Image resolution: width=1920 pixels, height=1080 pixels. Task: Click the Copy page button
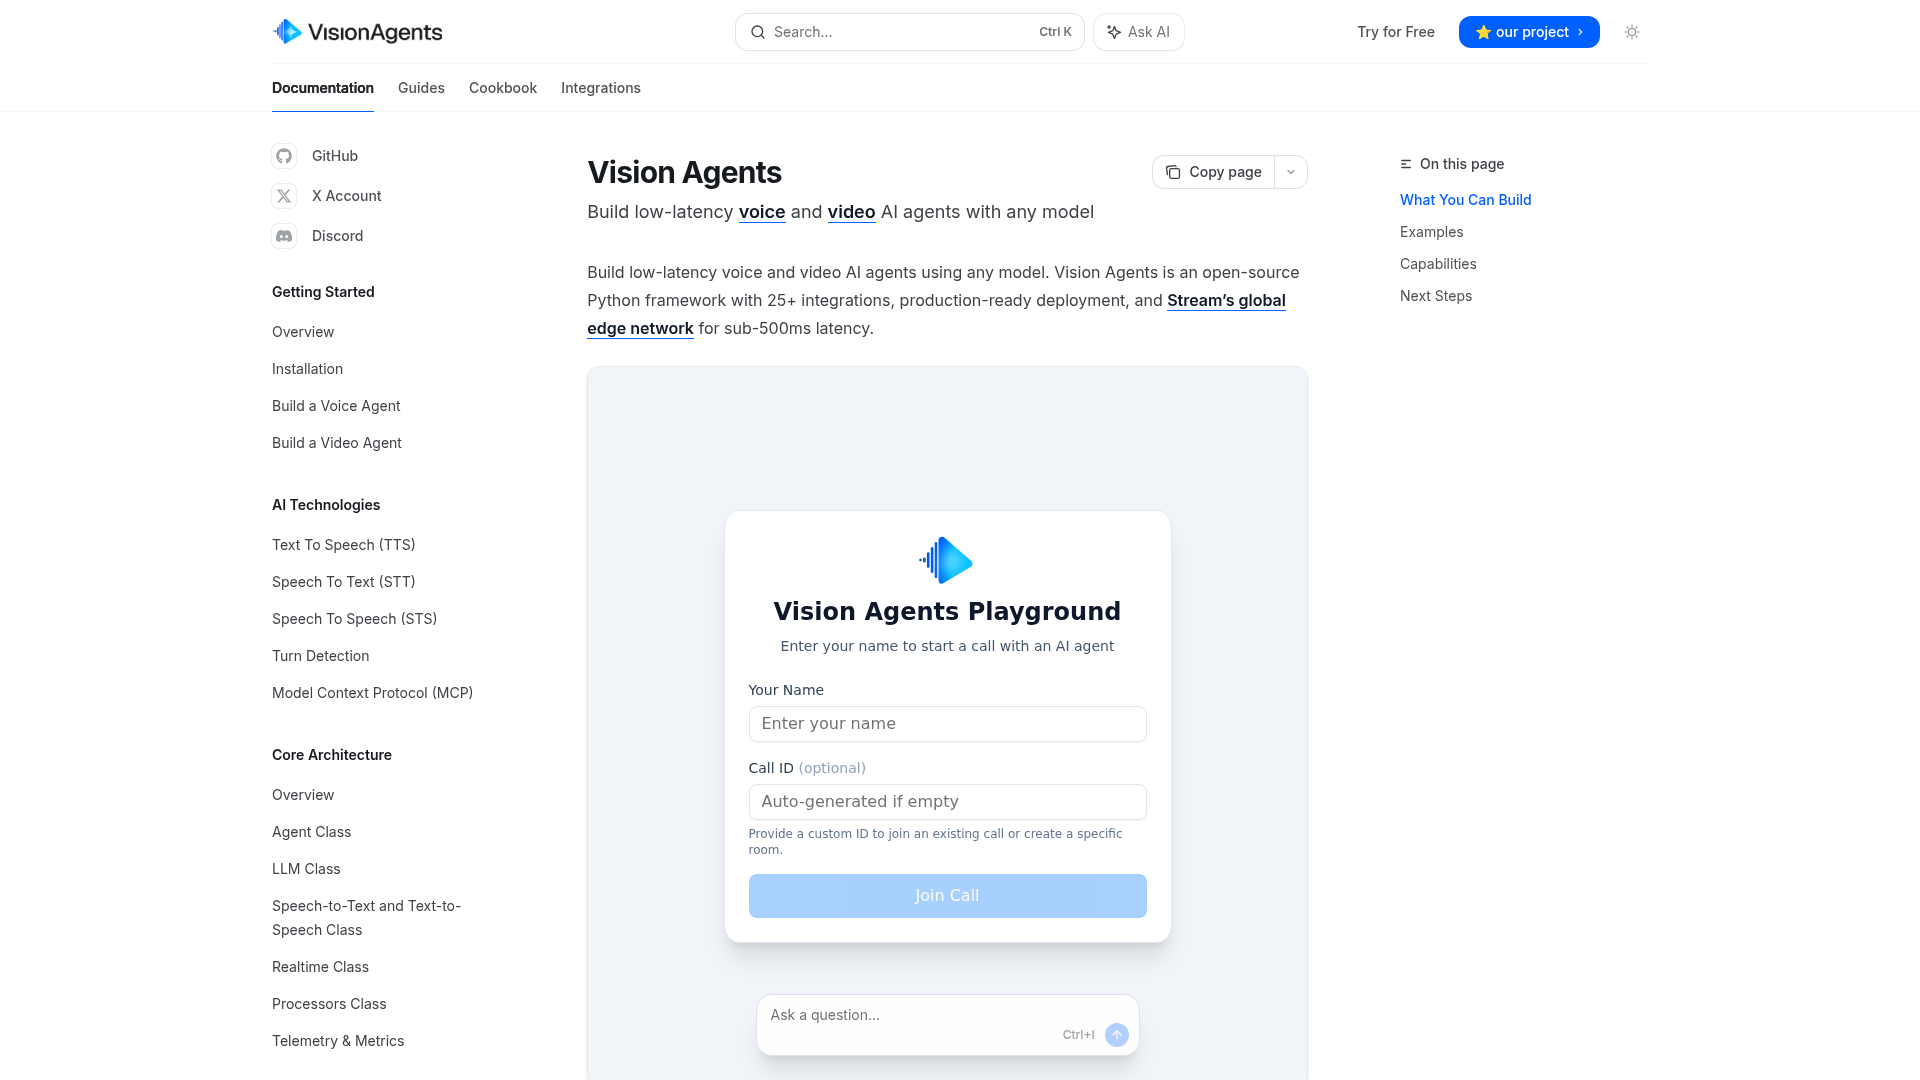click(x=1213, y=172)
